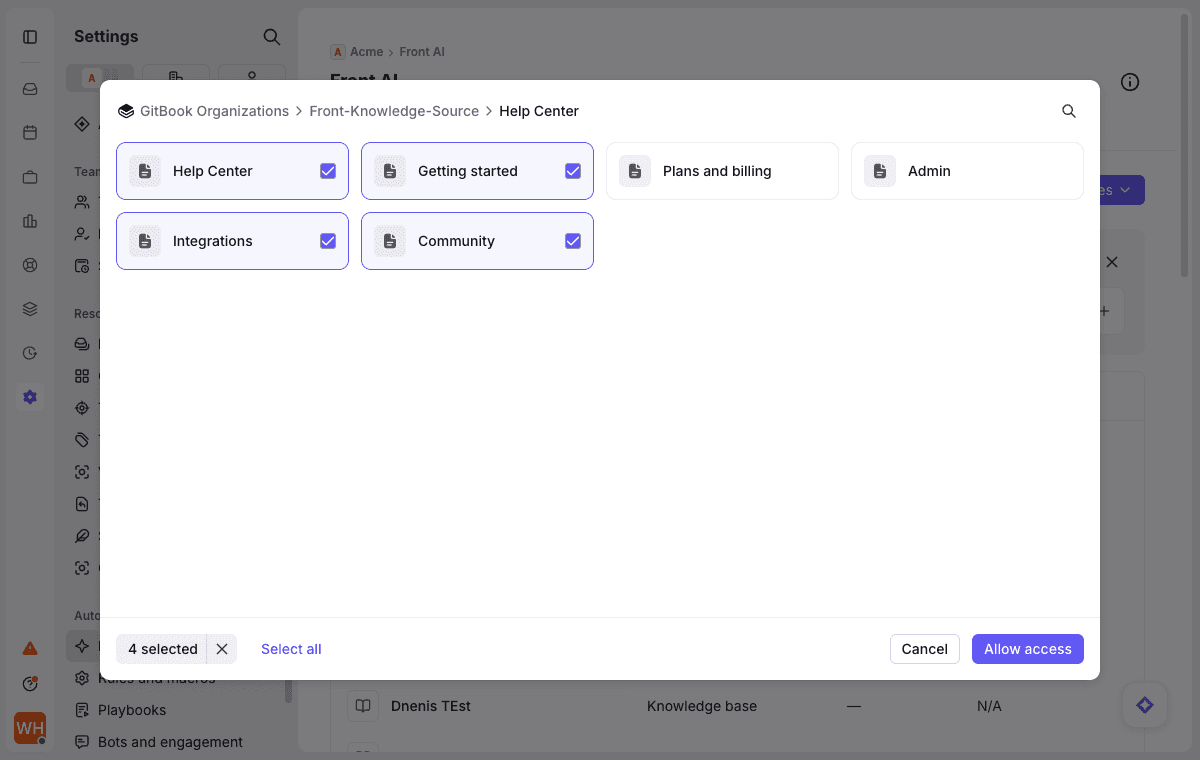Go to Front-Knowledge-Source breadcrumb
1200x760 pixels.
(x=394, y=111)
